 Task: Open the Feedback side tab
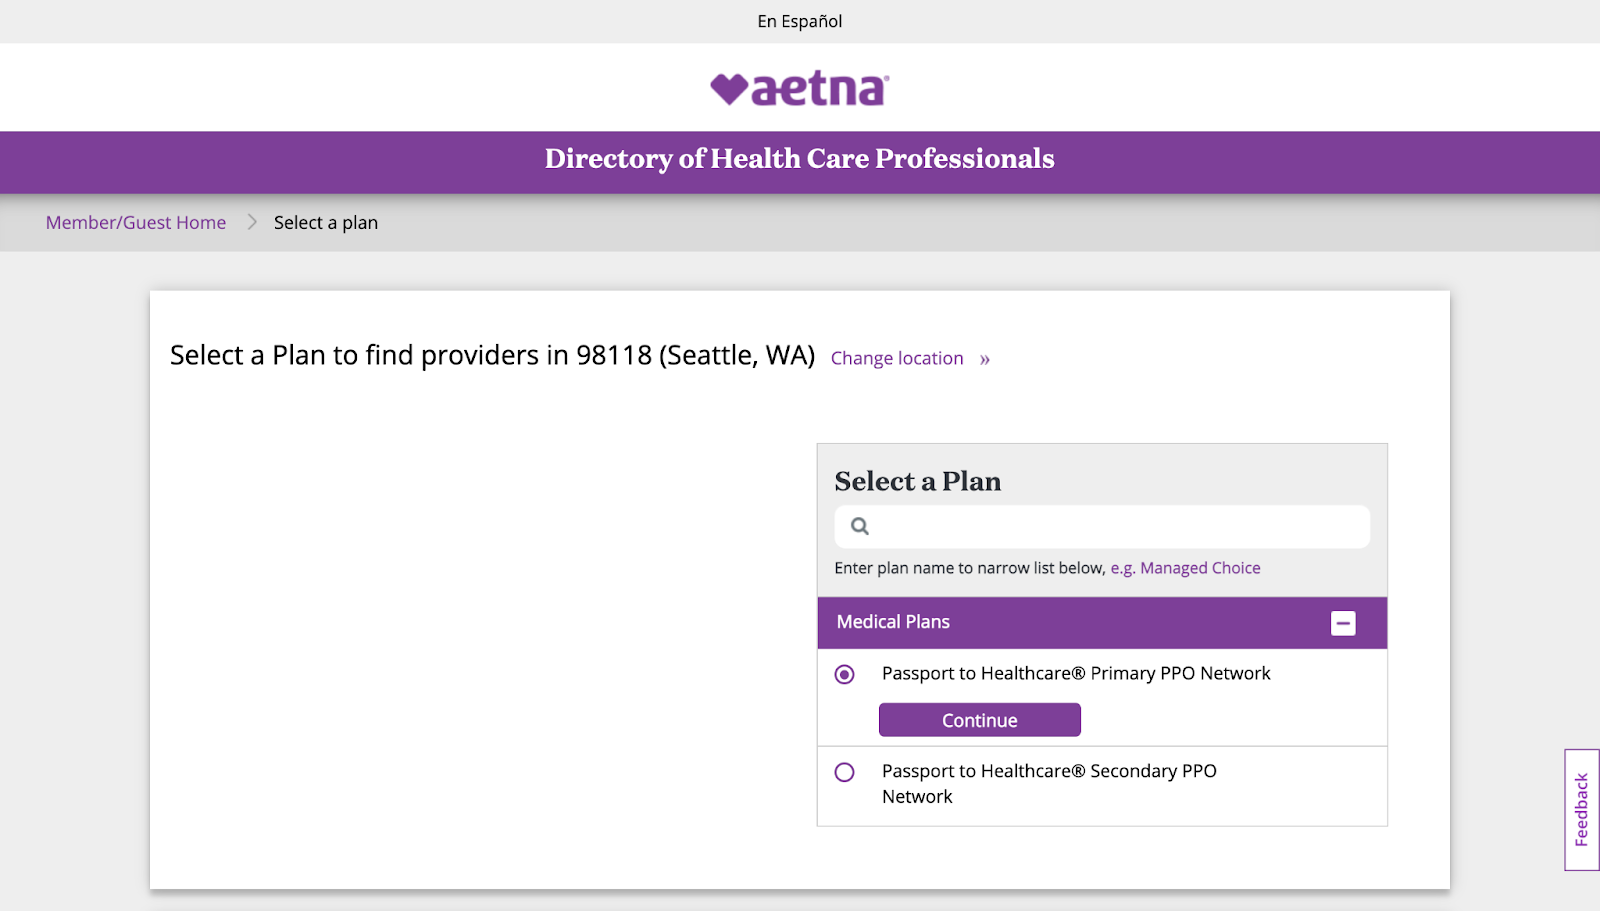pos(1581,810)
